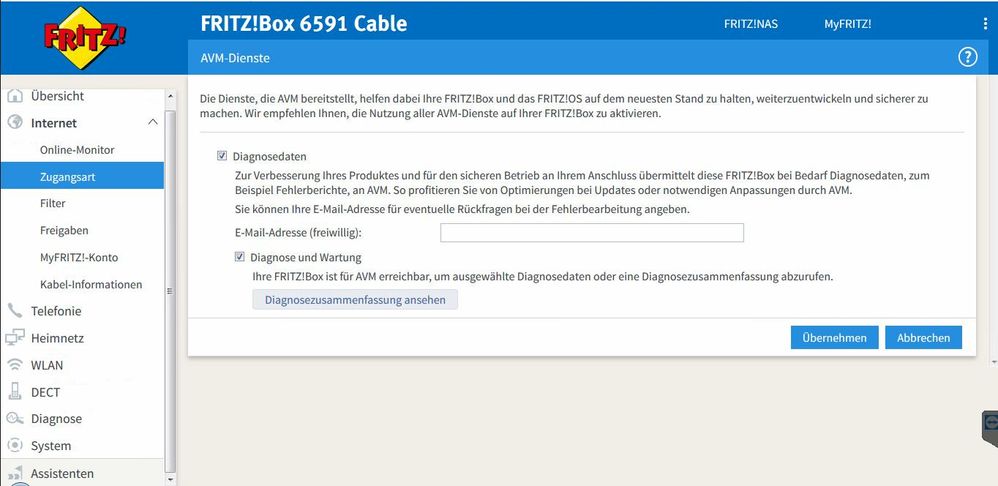Screen dimensions: 998x486
Task: Open the three-dot options menu
Action: pyautogui.click(x=986, y=24)
